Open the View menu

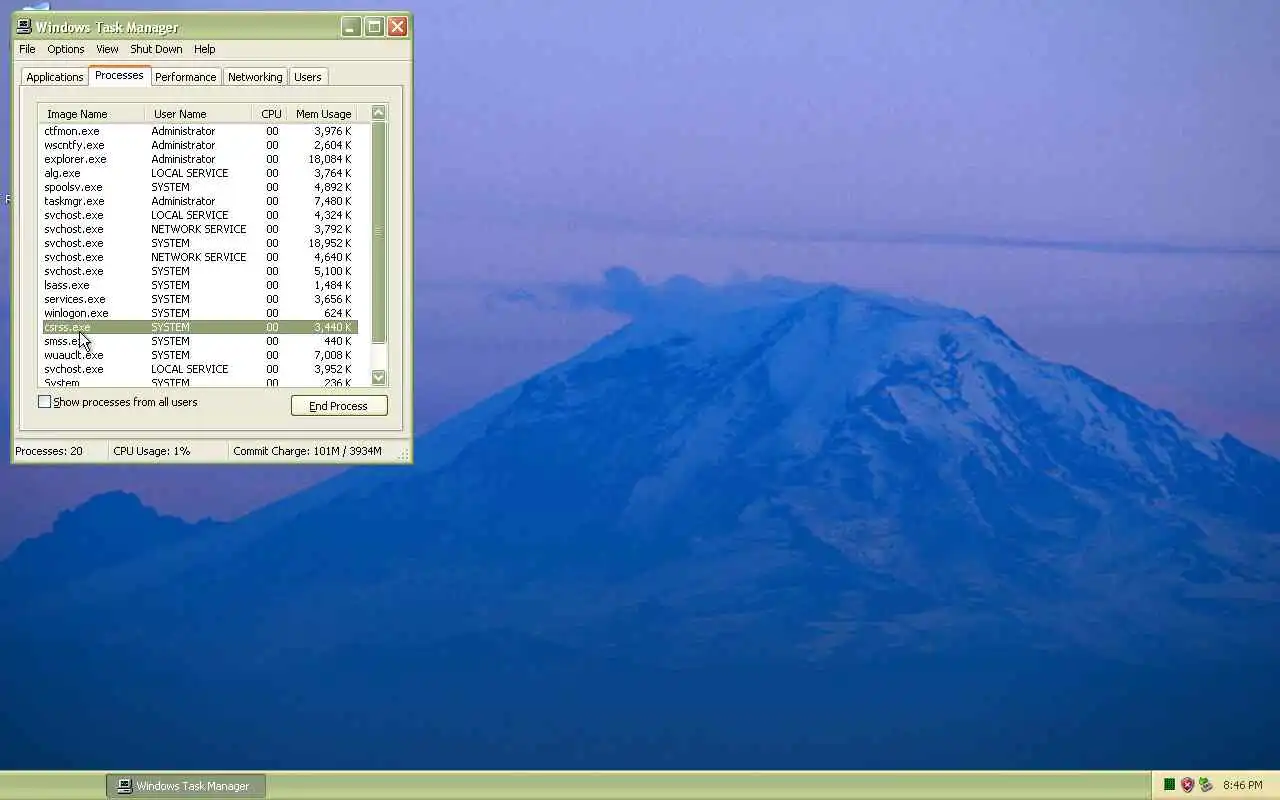[x=107, y=49]
